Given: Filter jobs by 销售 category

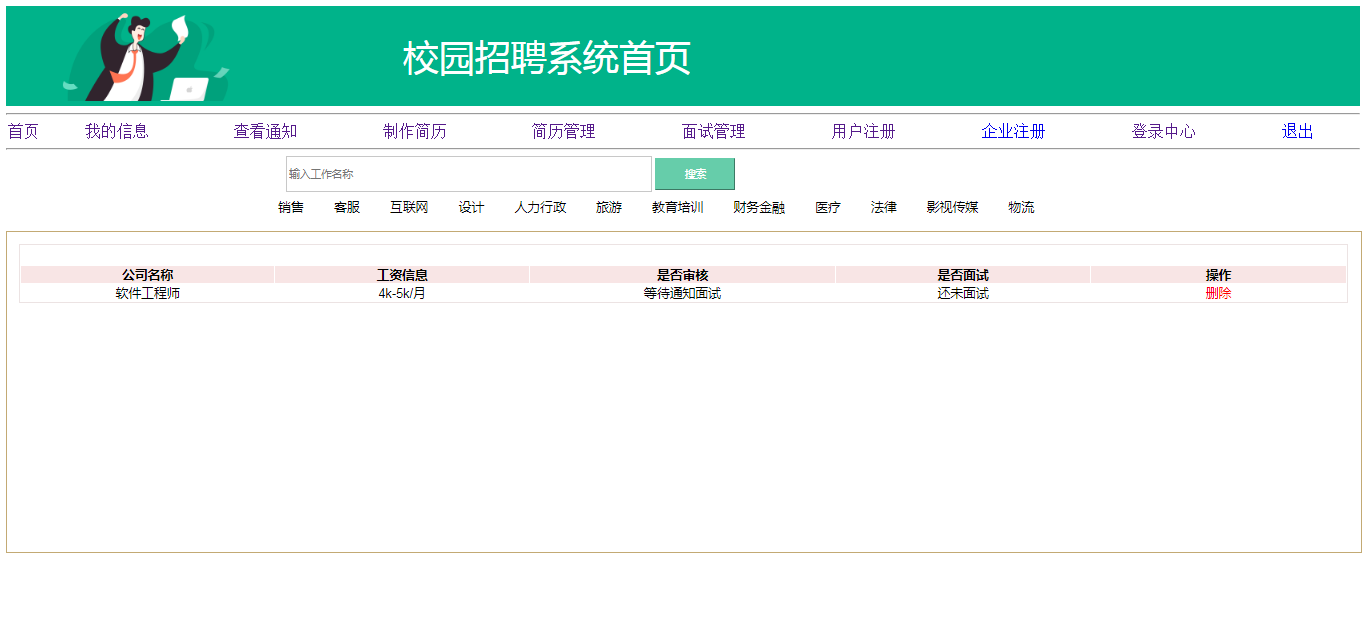Looking at the screenshot, I should [x=291, y=208].
